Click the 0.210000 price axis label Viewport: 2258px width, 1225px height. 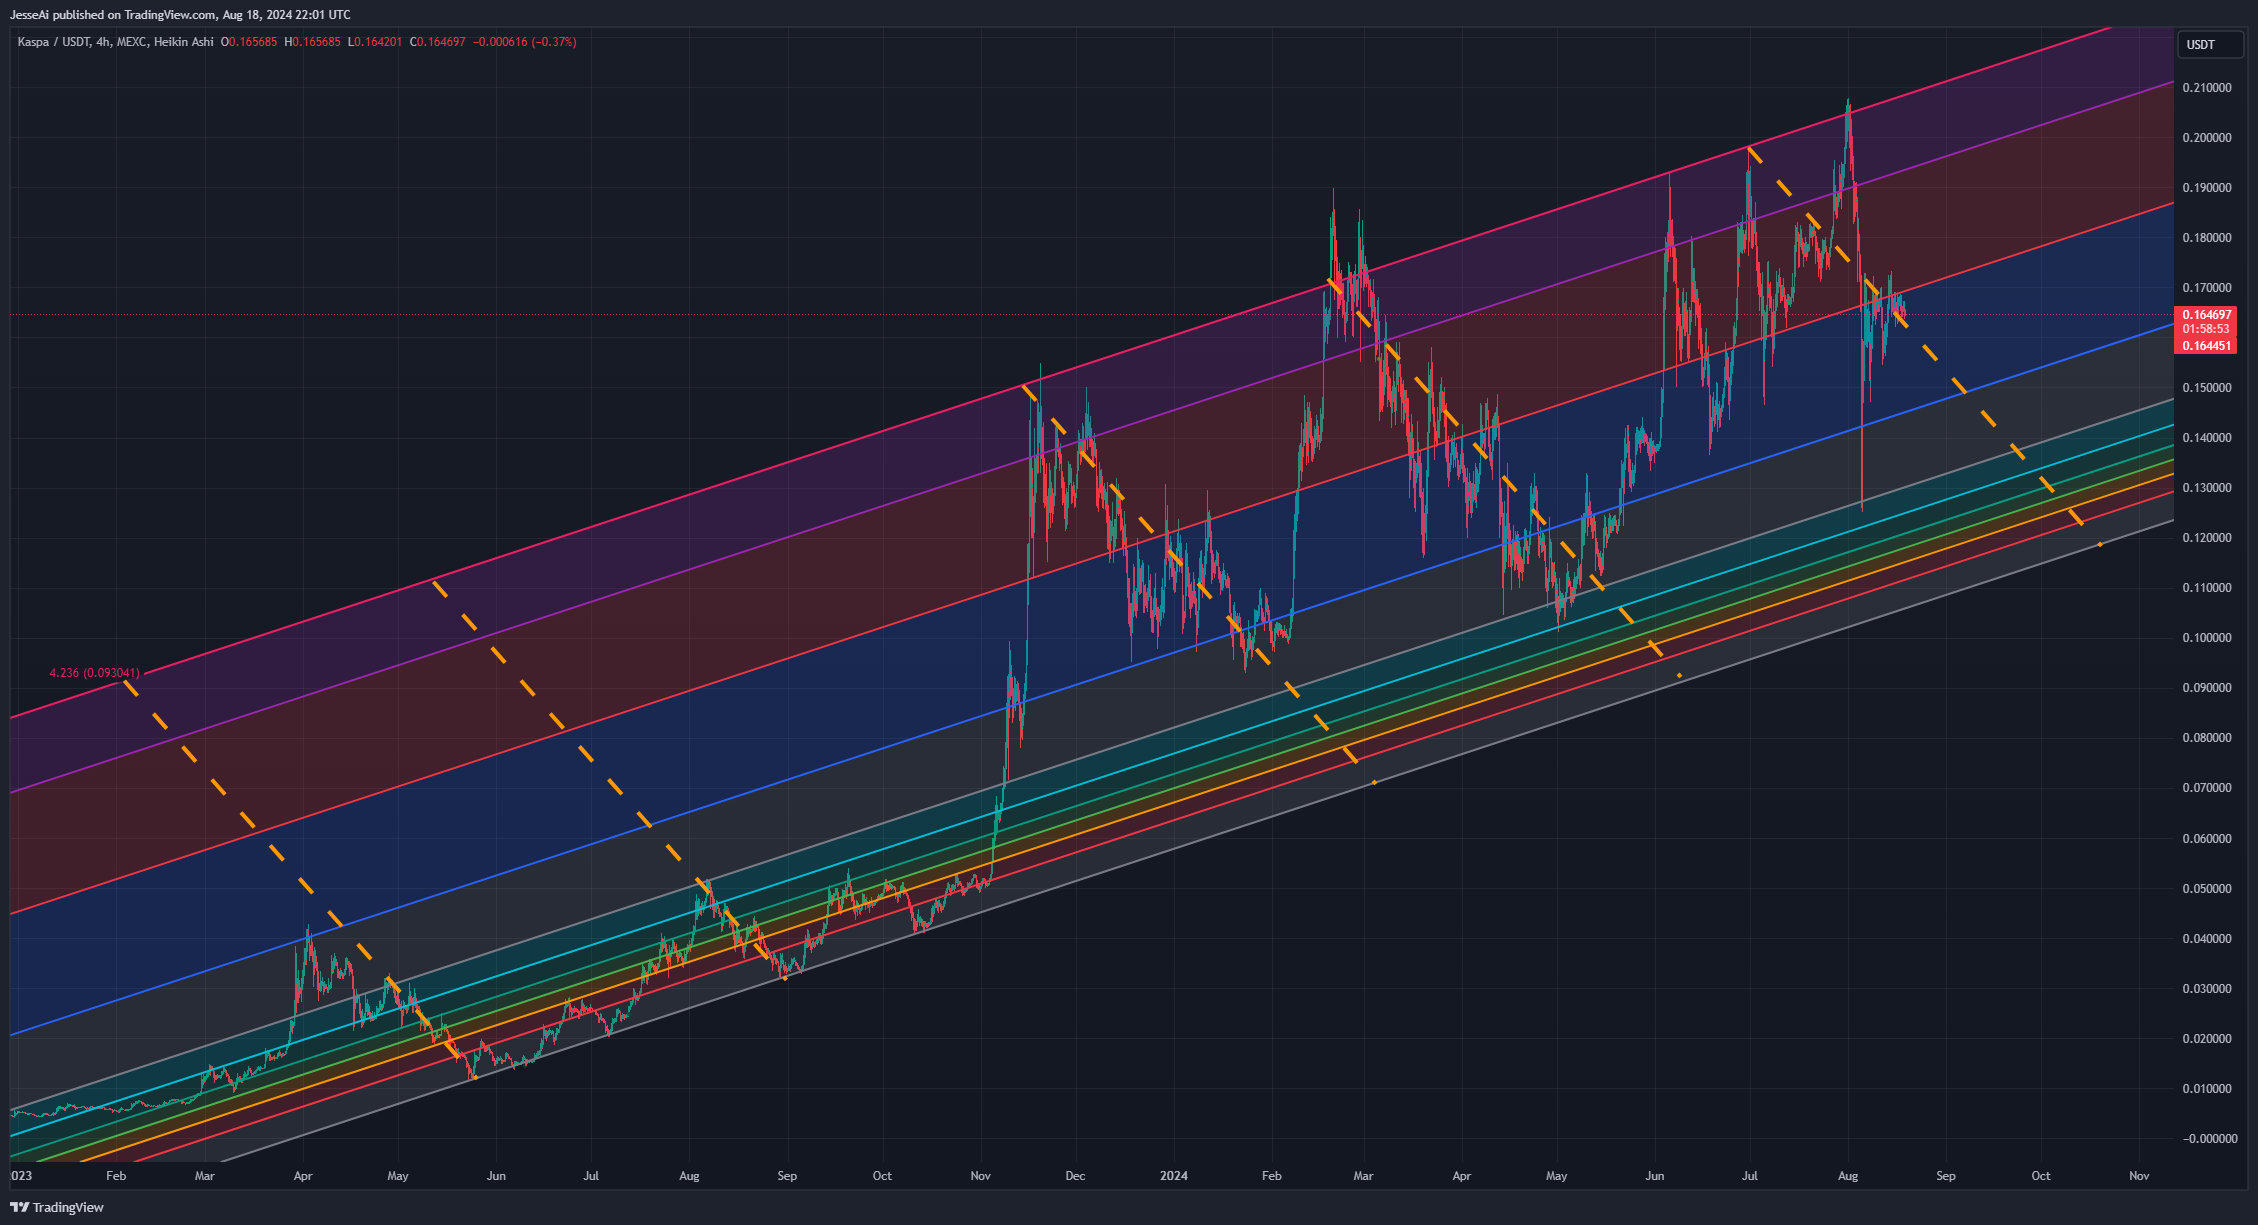(x=2206, y=88)
